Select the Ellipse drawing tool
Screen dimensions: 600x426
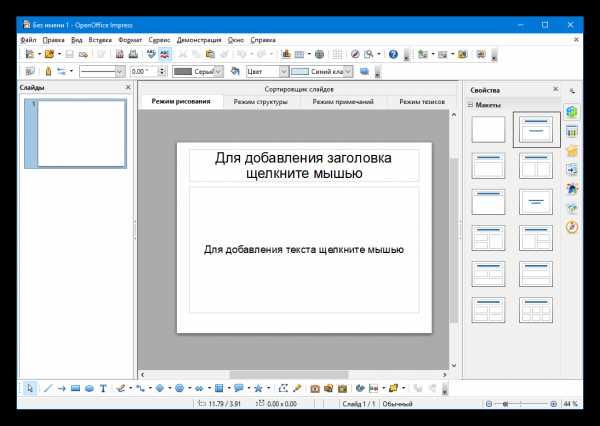pyautogui.click(x=89, y=388)
